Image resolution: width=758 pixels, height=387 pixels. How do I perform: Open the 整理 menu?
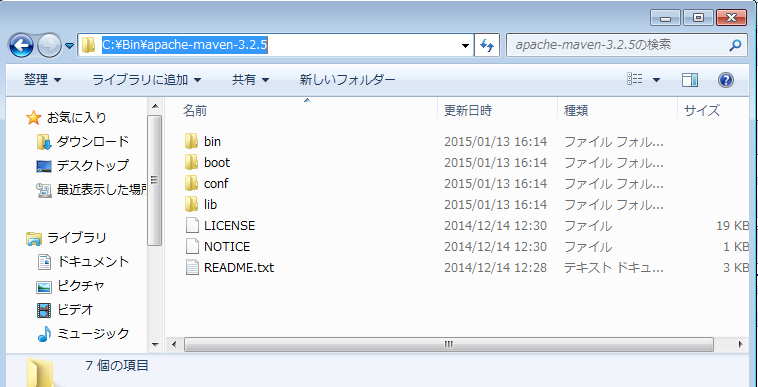[43, 80]
